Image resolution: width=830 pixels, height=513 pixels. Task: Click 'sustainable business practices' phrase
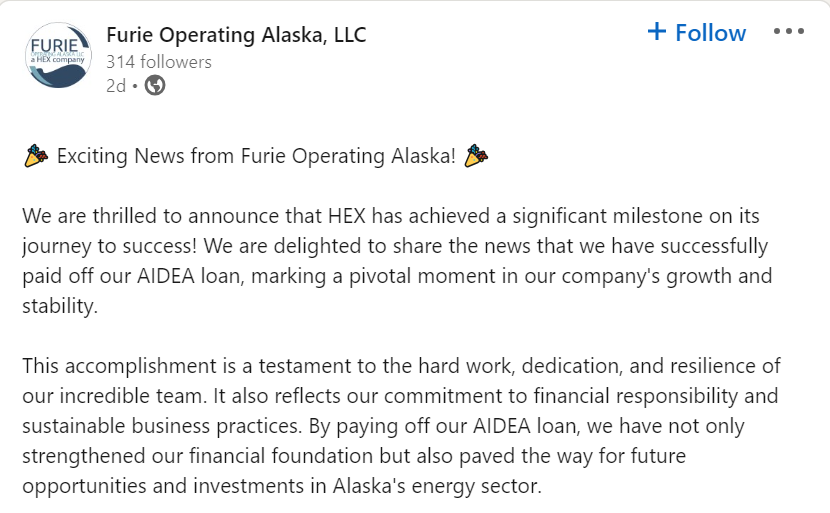click(x=162, y=426)
